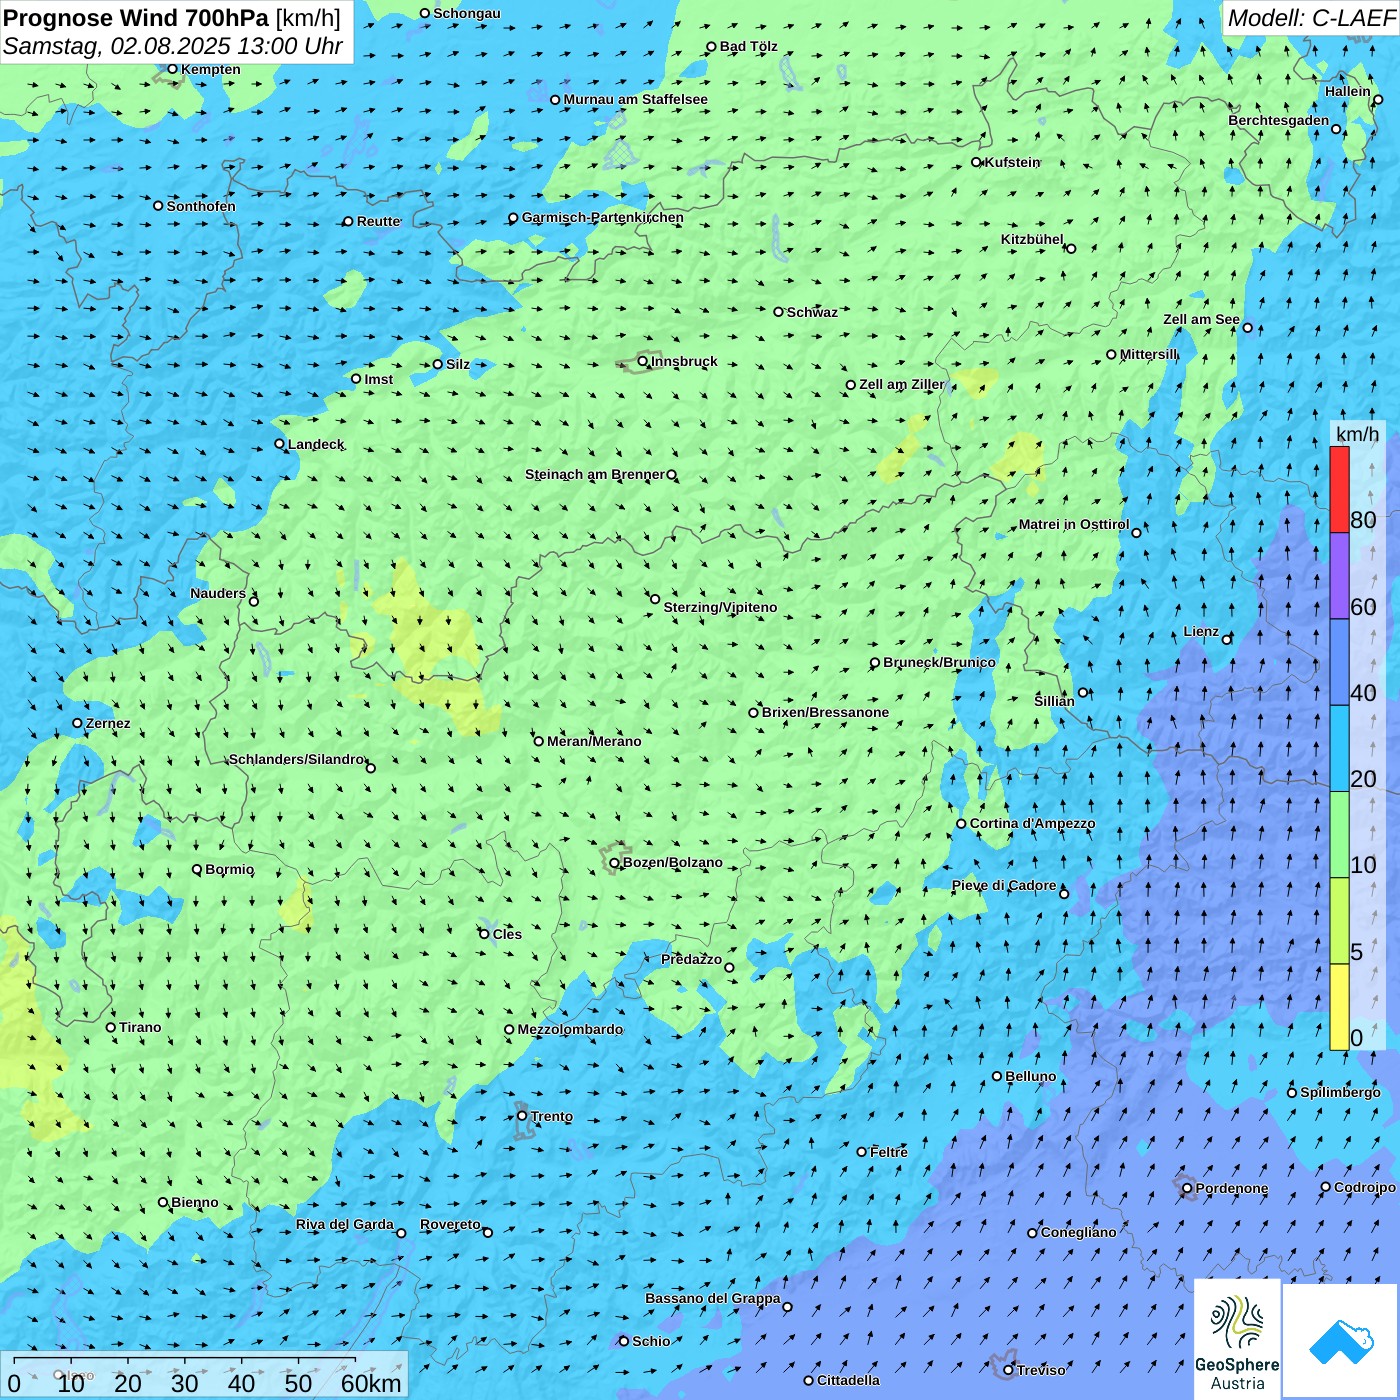Click the 'Murnau am Staffelsee' label
The width and height of the screenshot is (1400, 1400).
636,99
